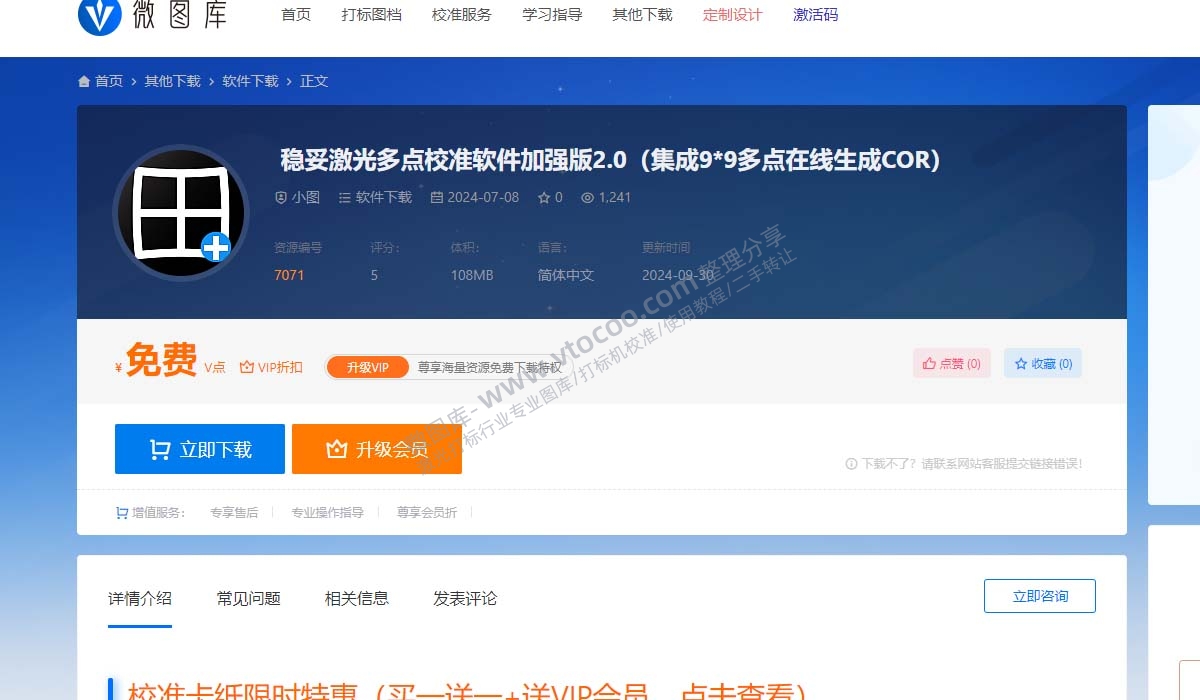
Task: Click the large software grid thumbnail avatar
Action: 180,212
